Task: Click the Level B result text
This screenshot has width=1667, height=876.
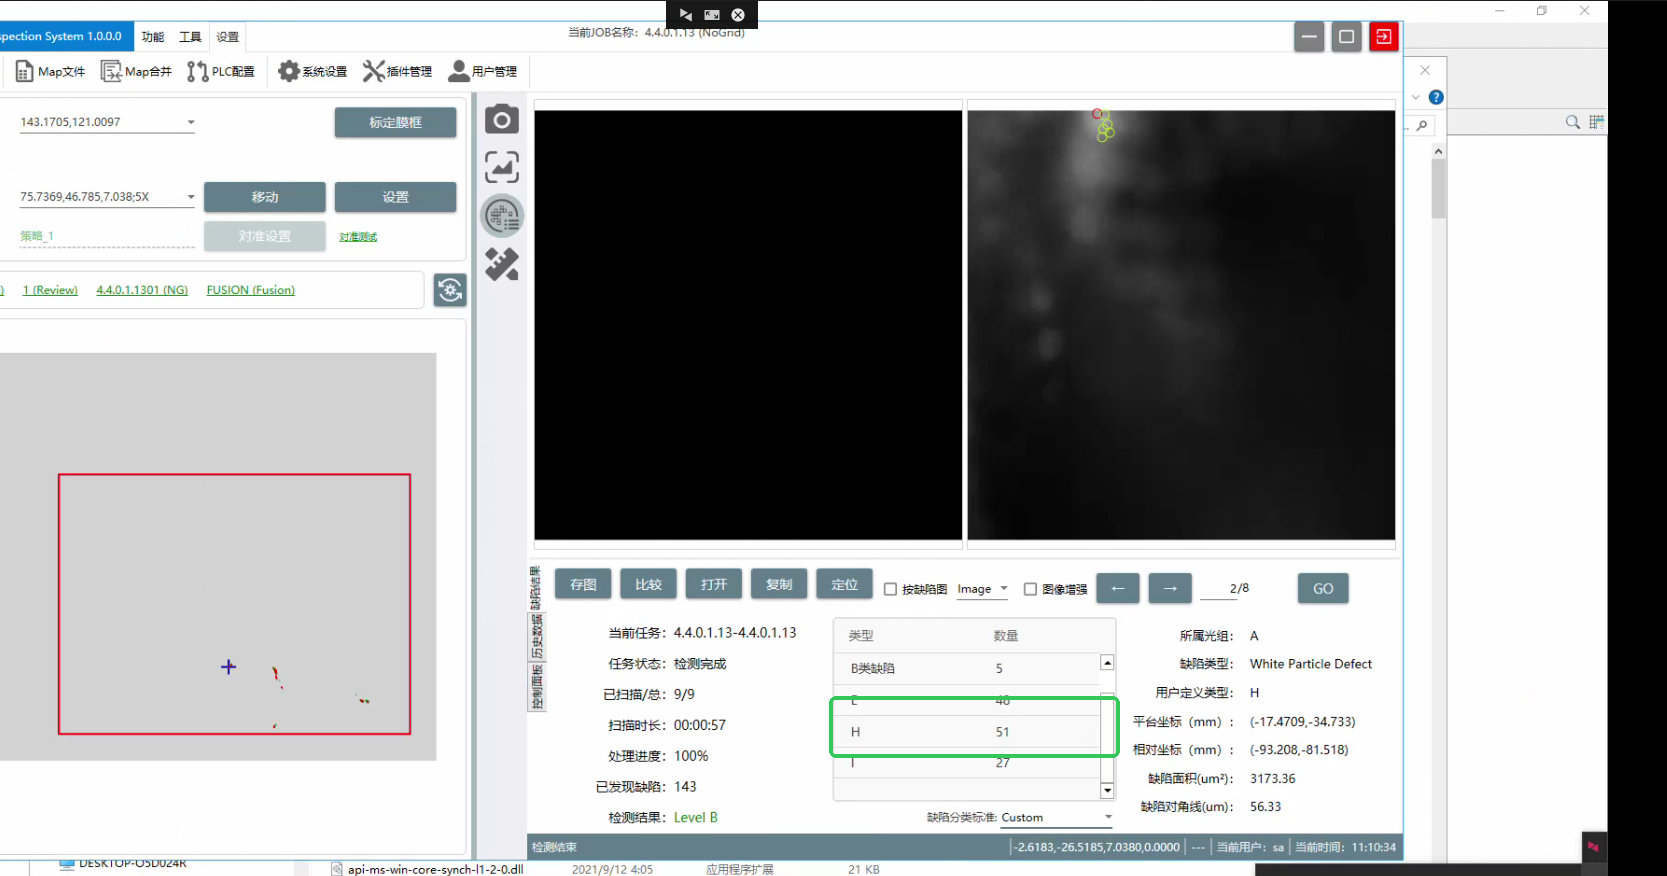Action: coord(696,818)
